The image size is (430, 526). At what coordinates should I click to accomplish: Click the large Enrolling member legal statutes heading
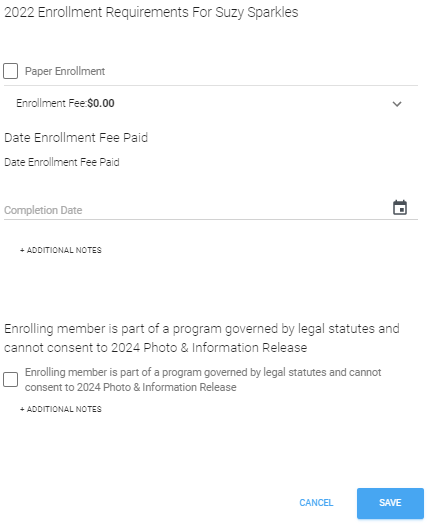click(202, 338)
